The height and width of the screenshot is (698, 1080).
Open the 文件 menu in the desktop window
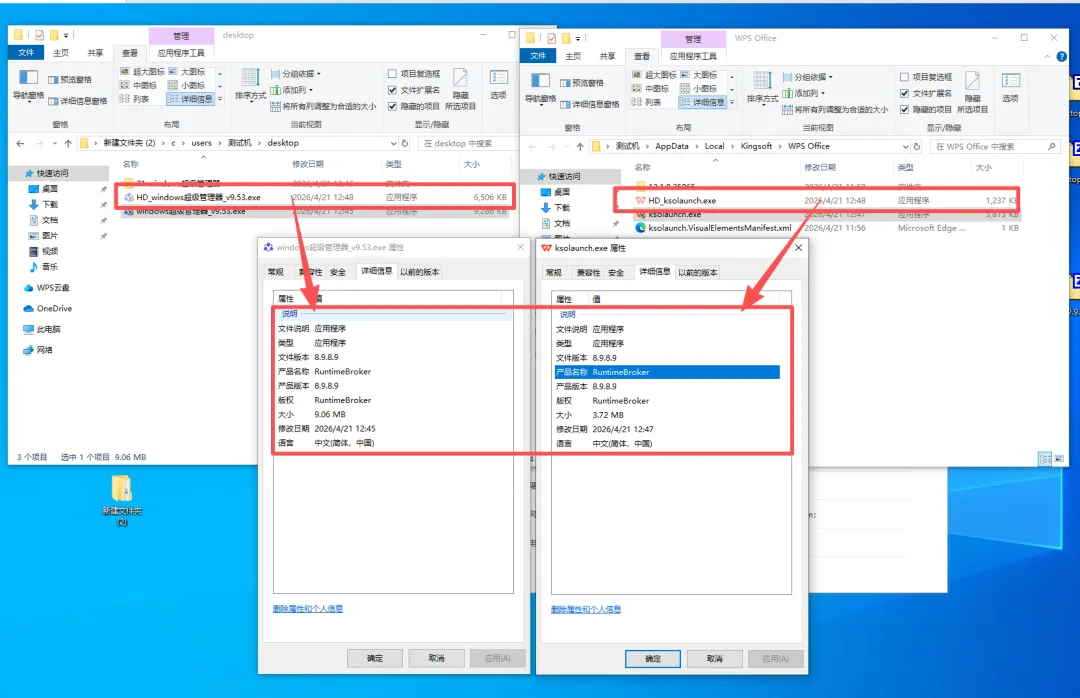[26, 53]
